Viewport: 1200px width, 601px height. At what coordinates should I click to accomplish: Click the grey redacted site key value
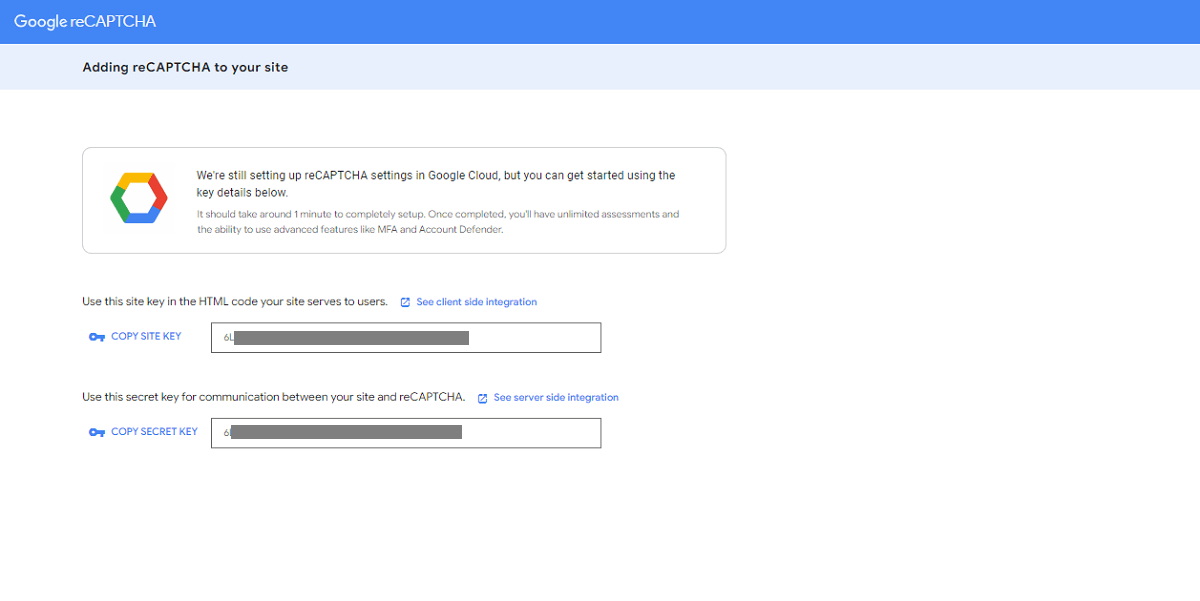tap(351, 338)
